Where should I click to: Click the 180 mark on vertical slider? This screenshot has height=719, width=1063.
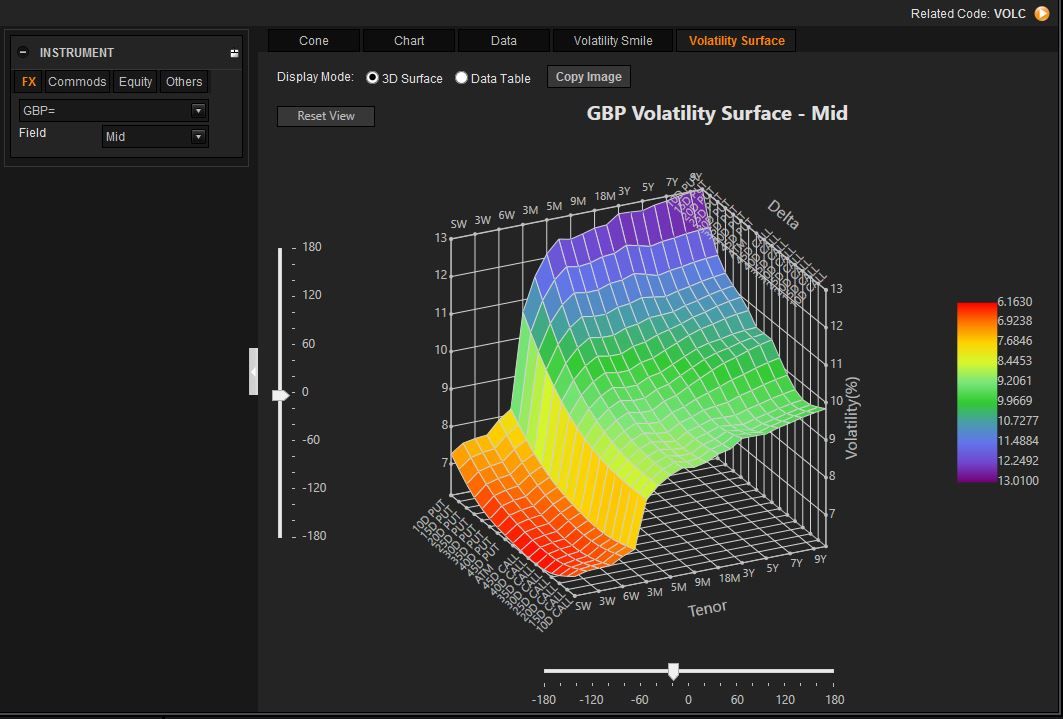(313, 247)
